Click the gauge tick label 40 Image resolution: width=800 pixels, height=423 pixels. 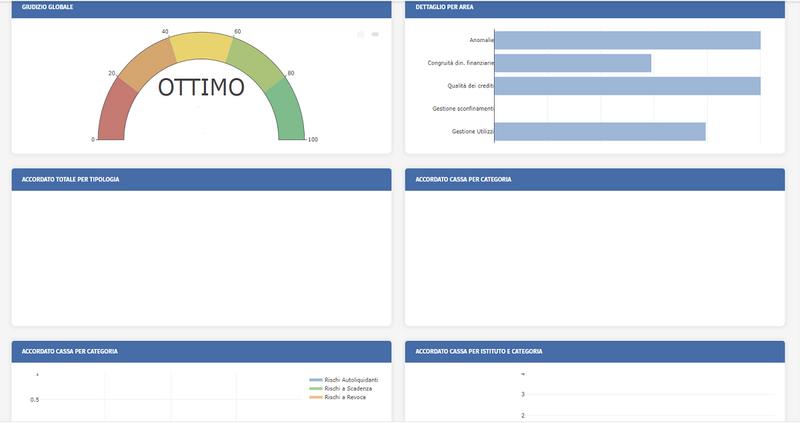point(165,31)
